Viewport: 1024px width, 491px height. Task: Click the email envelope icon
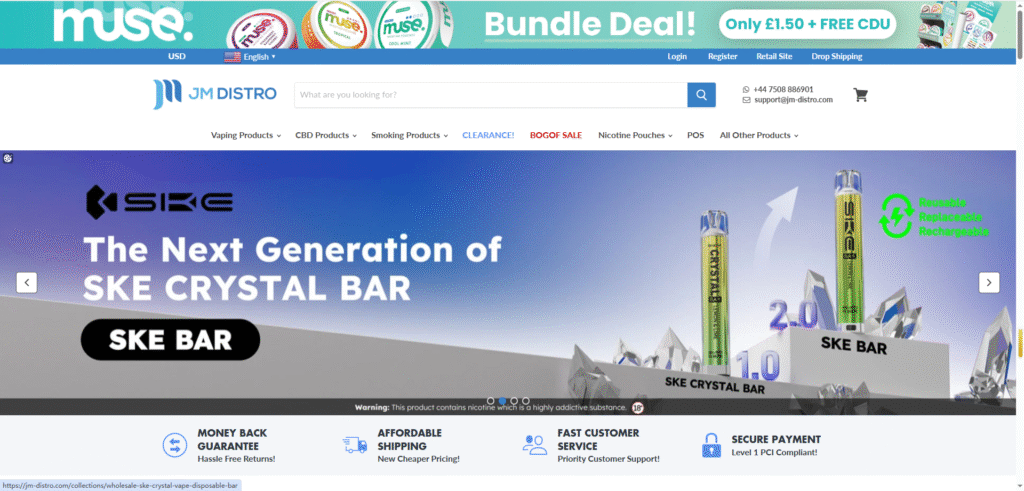pyautogui.click(x=746, y=100)
